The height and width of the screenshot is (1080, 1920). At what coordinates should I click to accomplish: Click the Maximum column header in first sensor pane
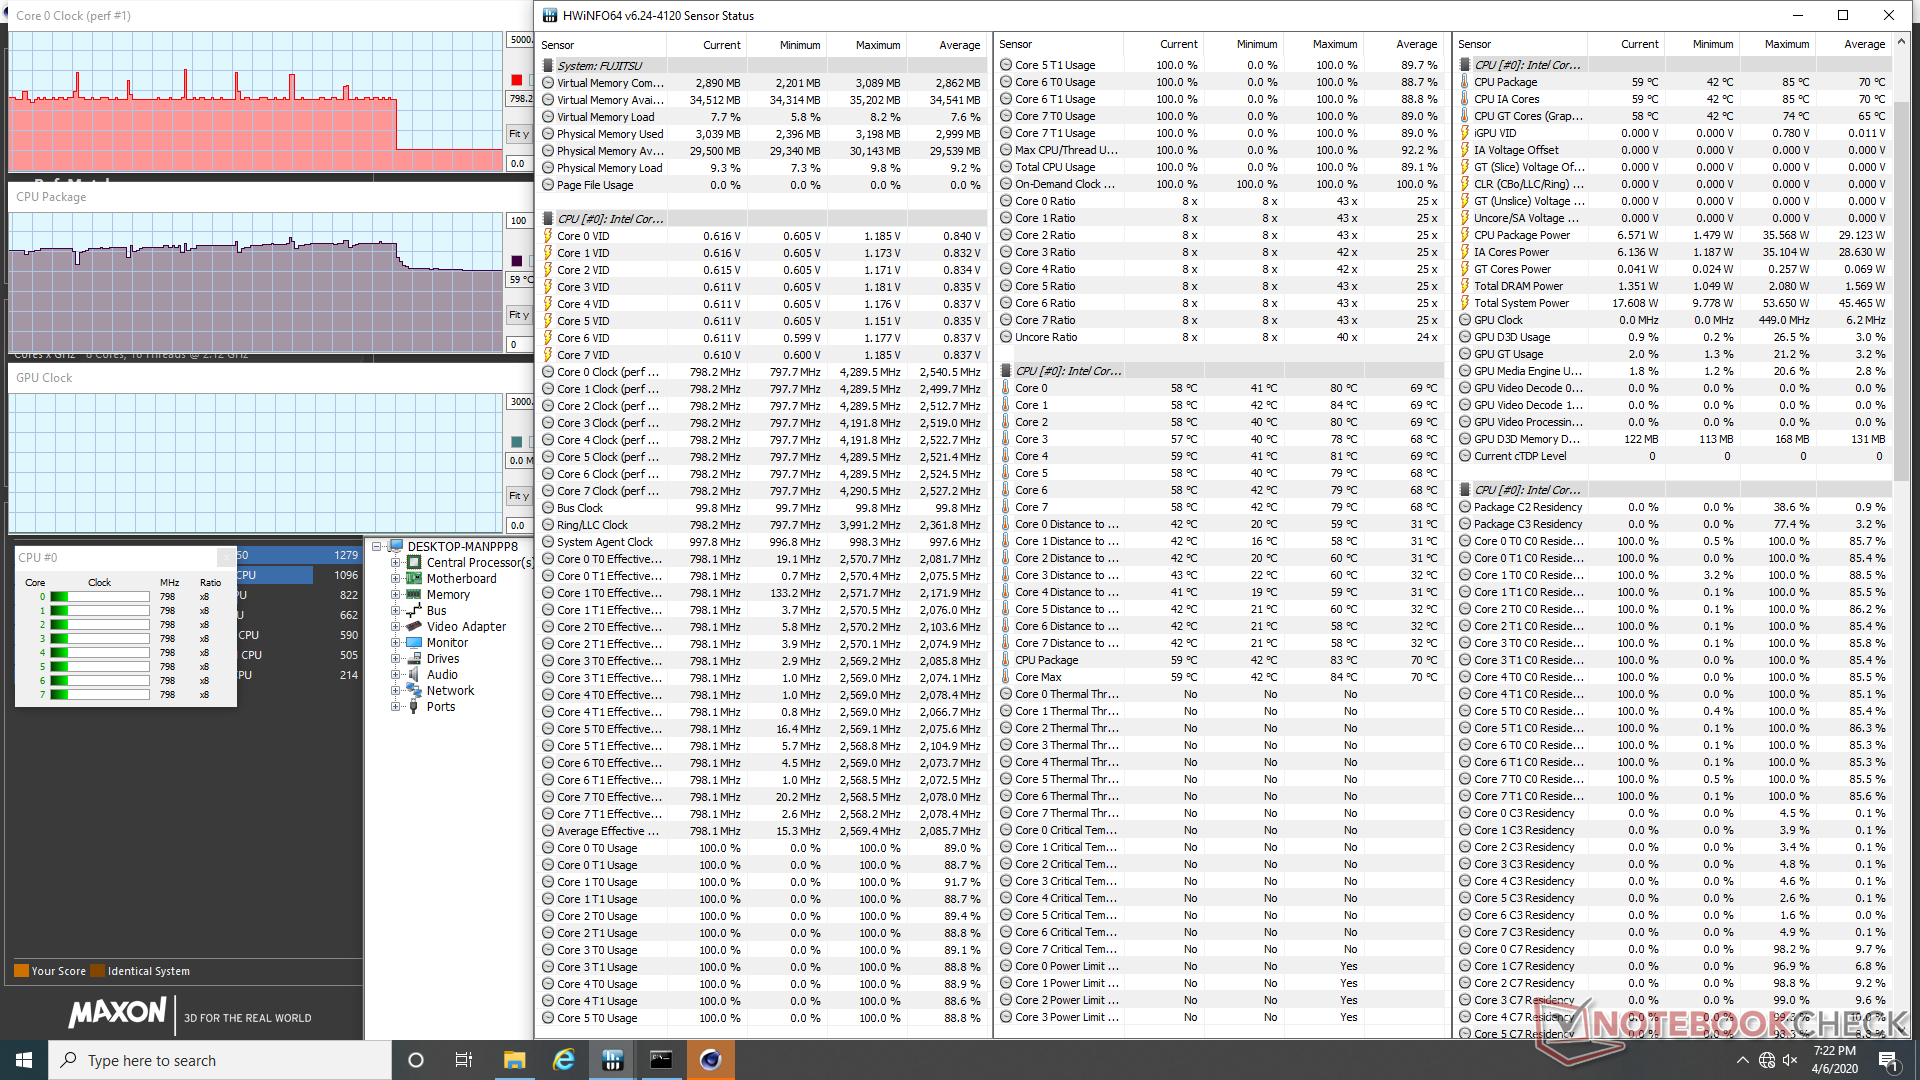(x=877, y=45)
